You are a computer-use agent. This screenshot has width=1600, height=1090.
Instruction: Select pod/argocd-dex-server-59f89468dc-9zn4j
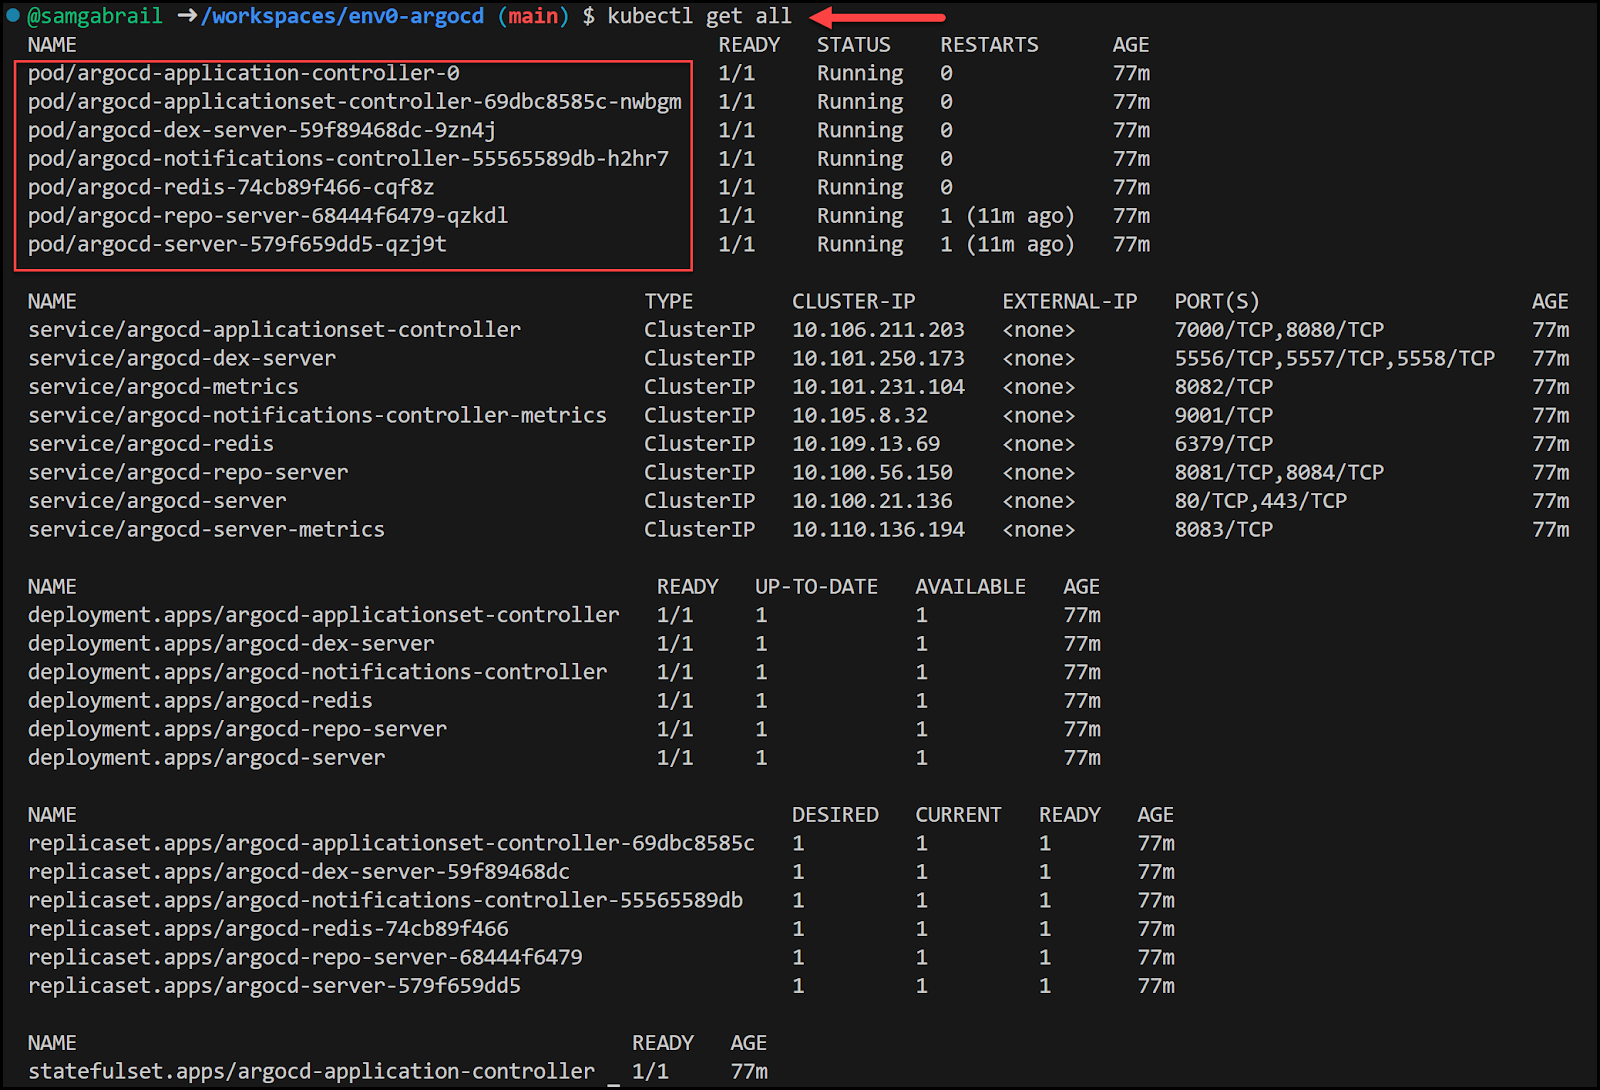click(262, 130)
